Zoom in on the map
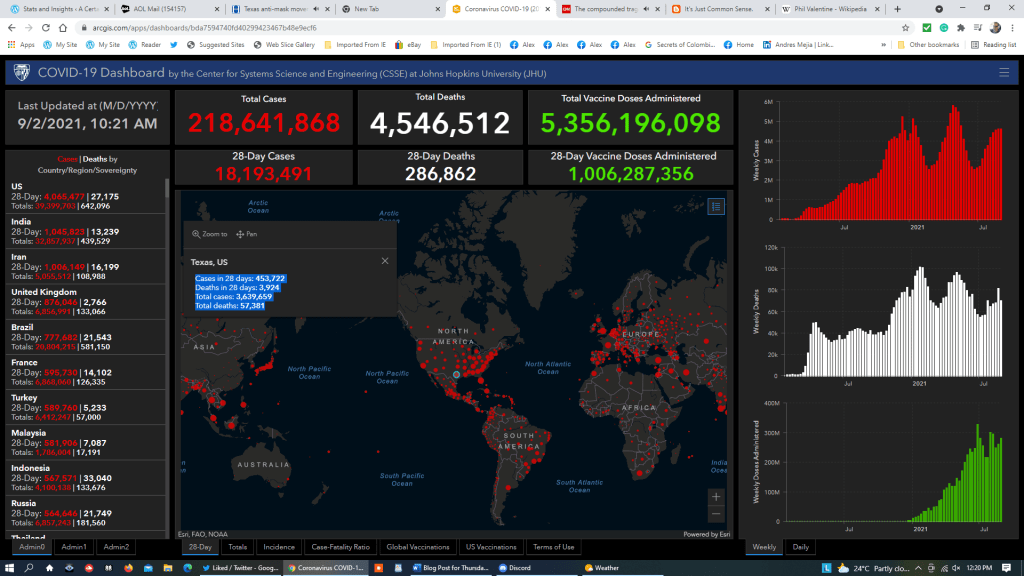The height and width of the screenshot is (576, 1024). click(715, 496)
